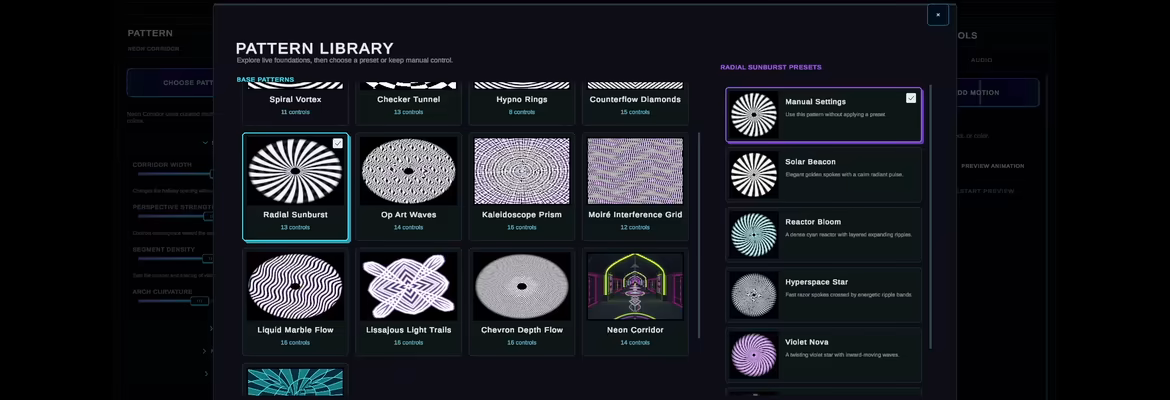Screen dimensions: 1170x400
Task: Choose the Hypno Rings pattern card
Action: [x=522, y=103]
